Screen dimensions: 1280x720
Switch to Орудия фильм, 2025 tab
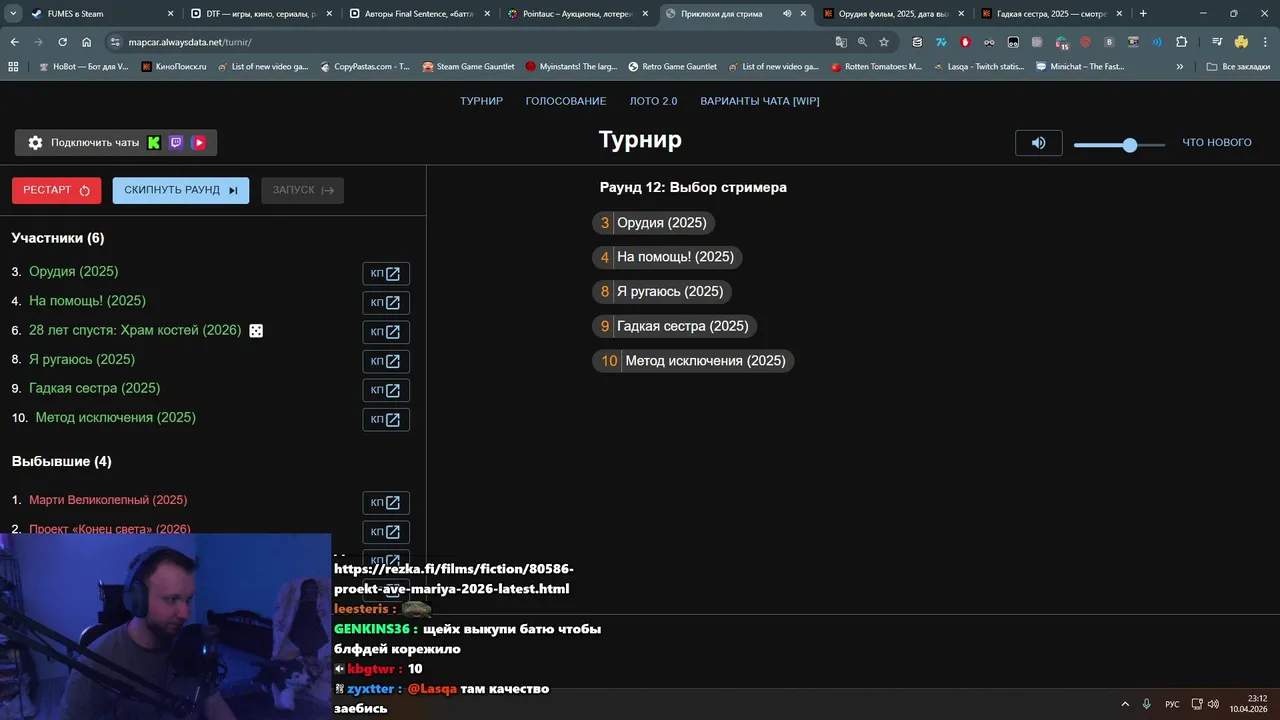coord(892,14)
